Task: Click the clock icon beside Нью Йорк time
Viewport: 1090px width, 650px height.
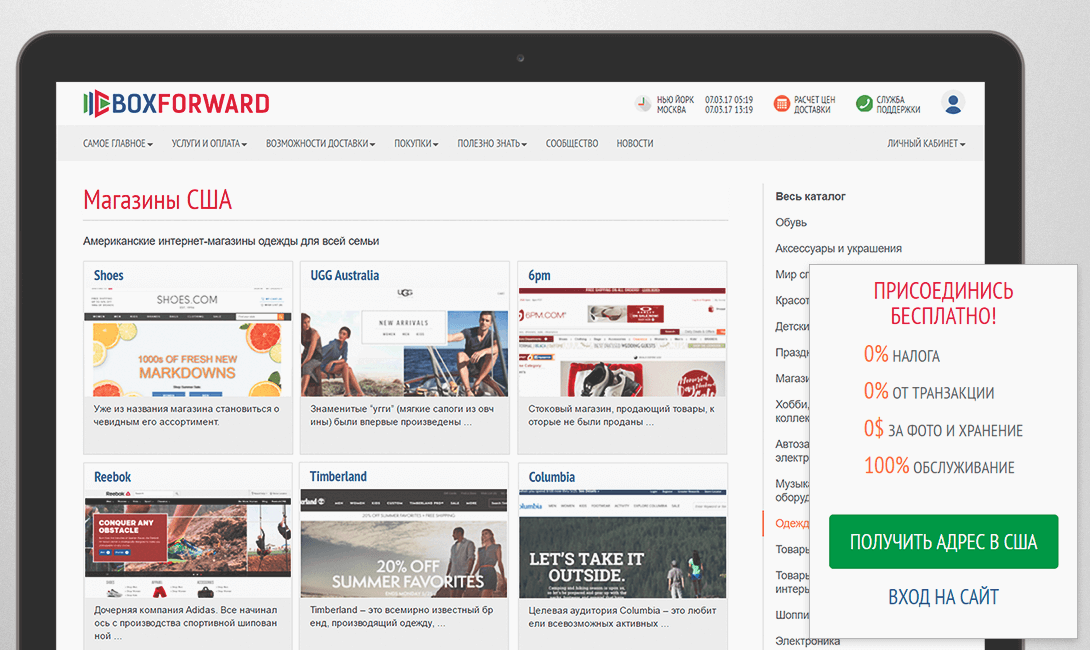Action: [643, 104]
